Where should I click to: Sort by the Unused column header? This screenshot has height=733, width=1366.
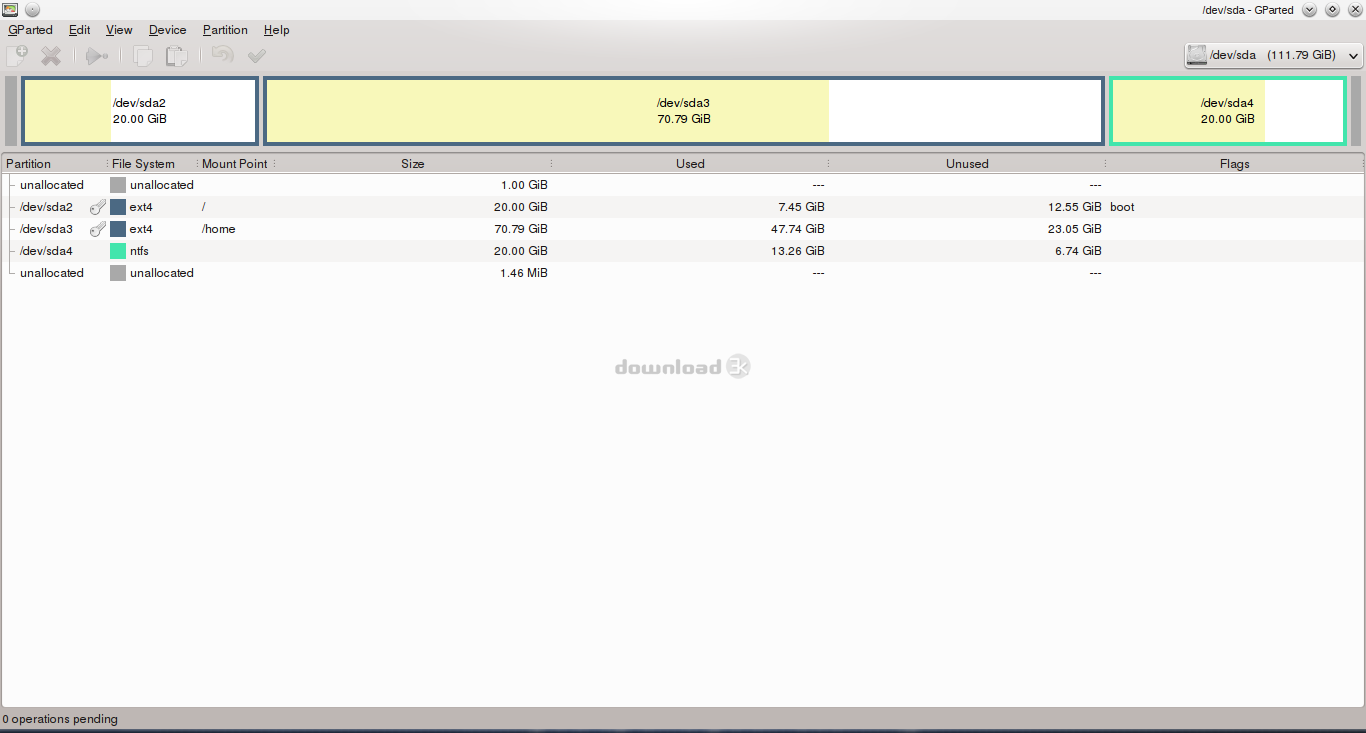[967, 163]
